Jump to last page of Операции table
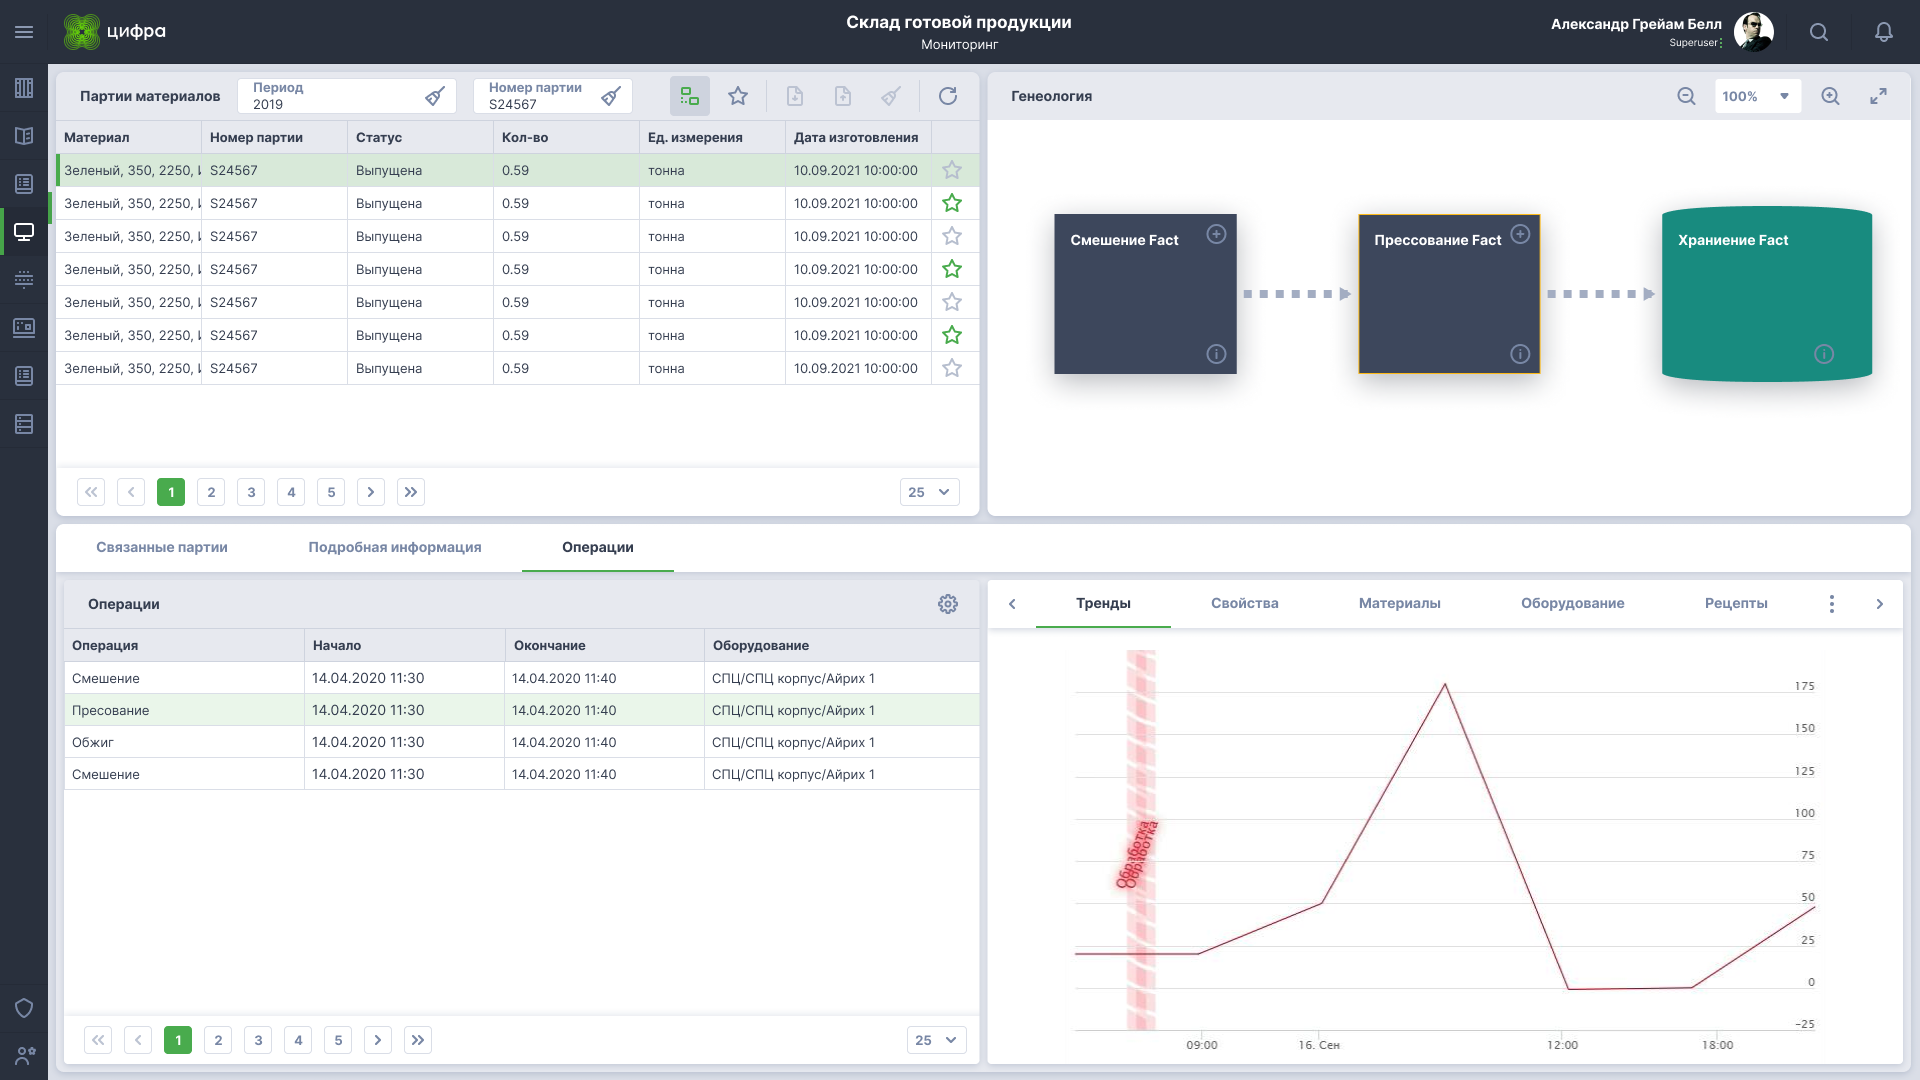 point(418,1040)
